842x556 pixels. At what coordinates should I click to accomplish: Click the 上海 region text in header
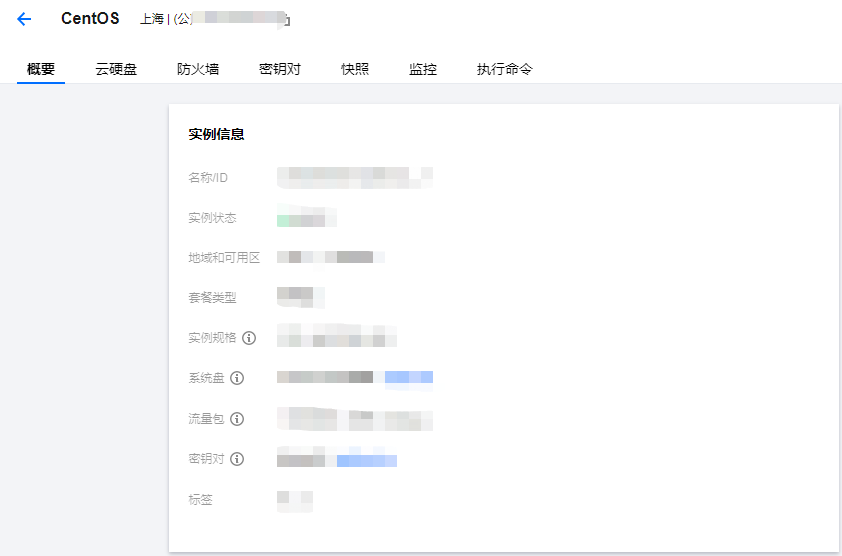[152, 19]
